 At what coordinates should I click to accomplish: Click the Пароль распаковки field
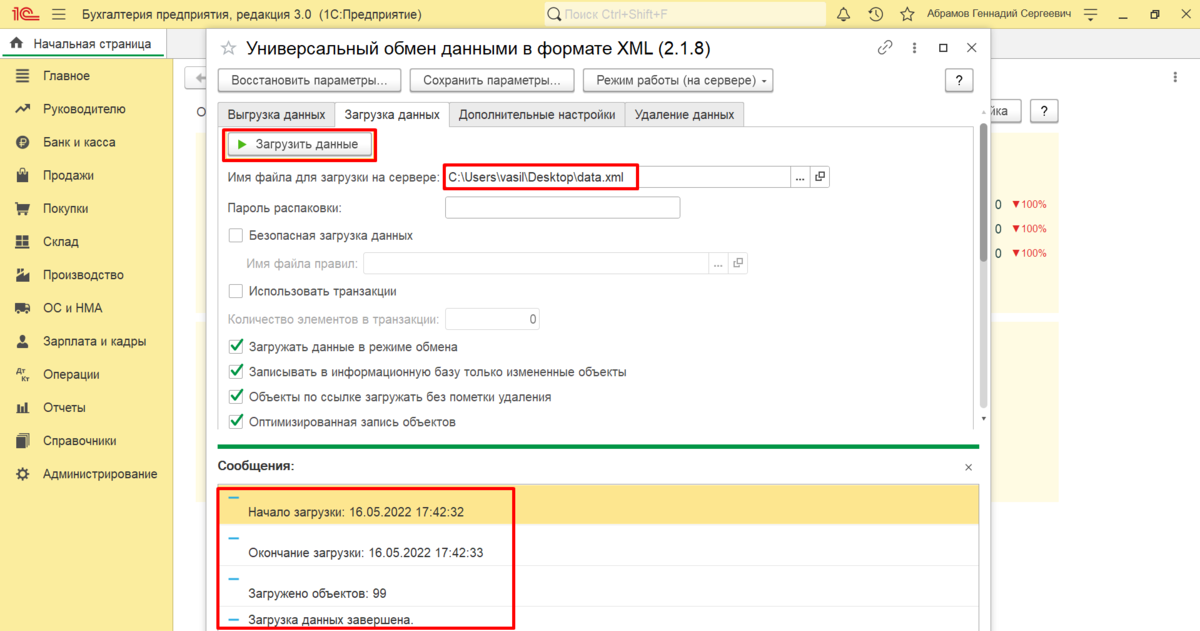562,207
